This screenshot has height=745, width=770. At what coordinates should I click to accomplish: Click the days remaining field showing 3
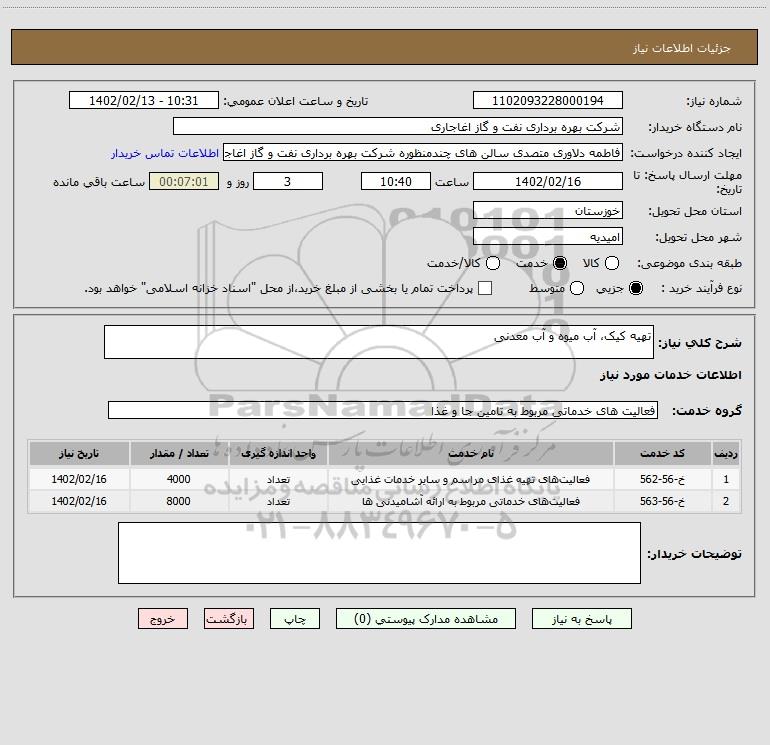[x=288, y=181]
